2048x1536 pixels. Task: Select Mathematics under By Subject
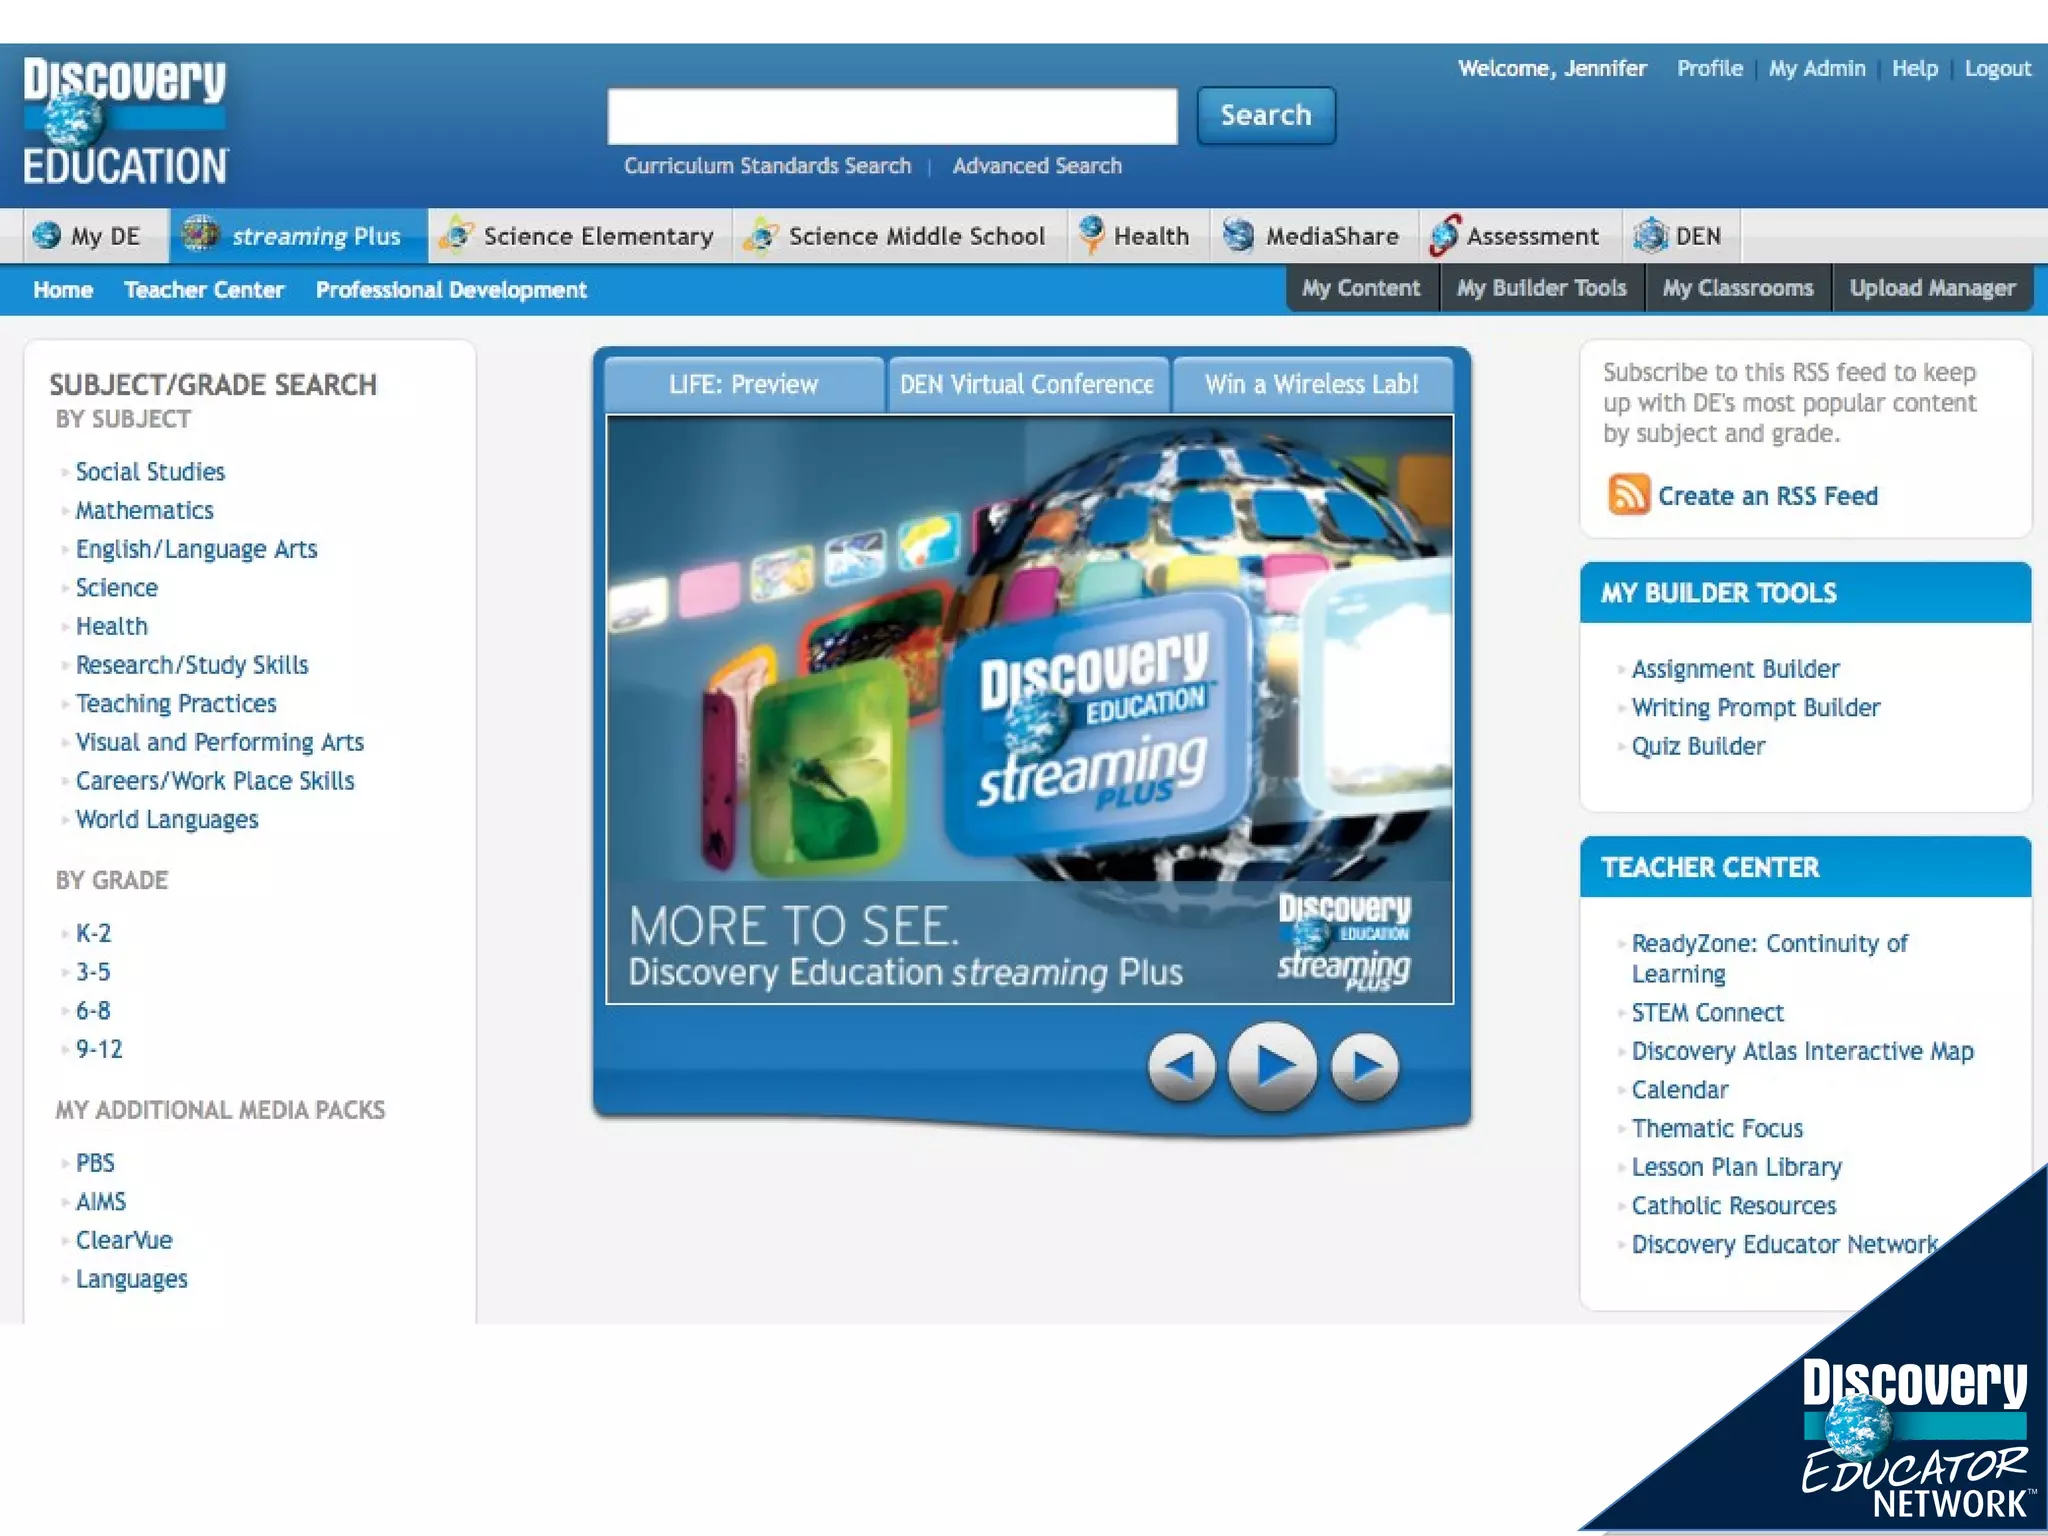(x=145, y=511)
